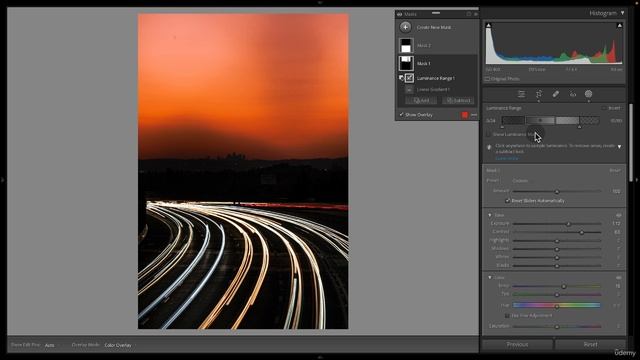Toggle the Invert checkbox for Luminance Range
Screen dimensions: 640x360
[x=604, y=108]
